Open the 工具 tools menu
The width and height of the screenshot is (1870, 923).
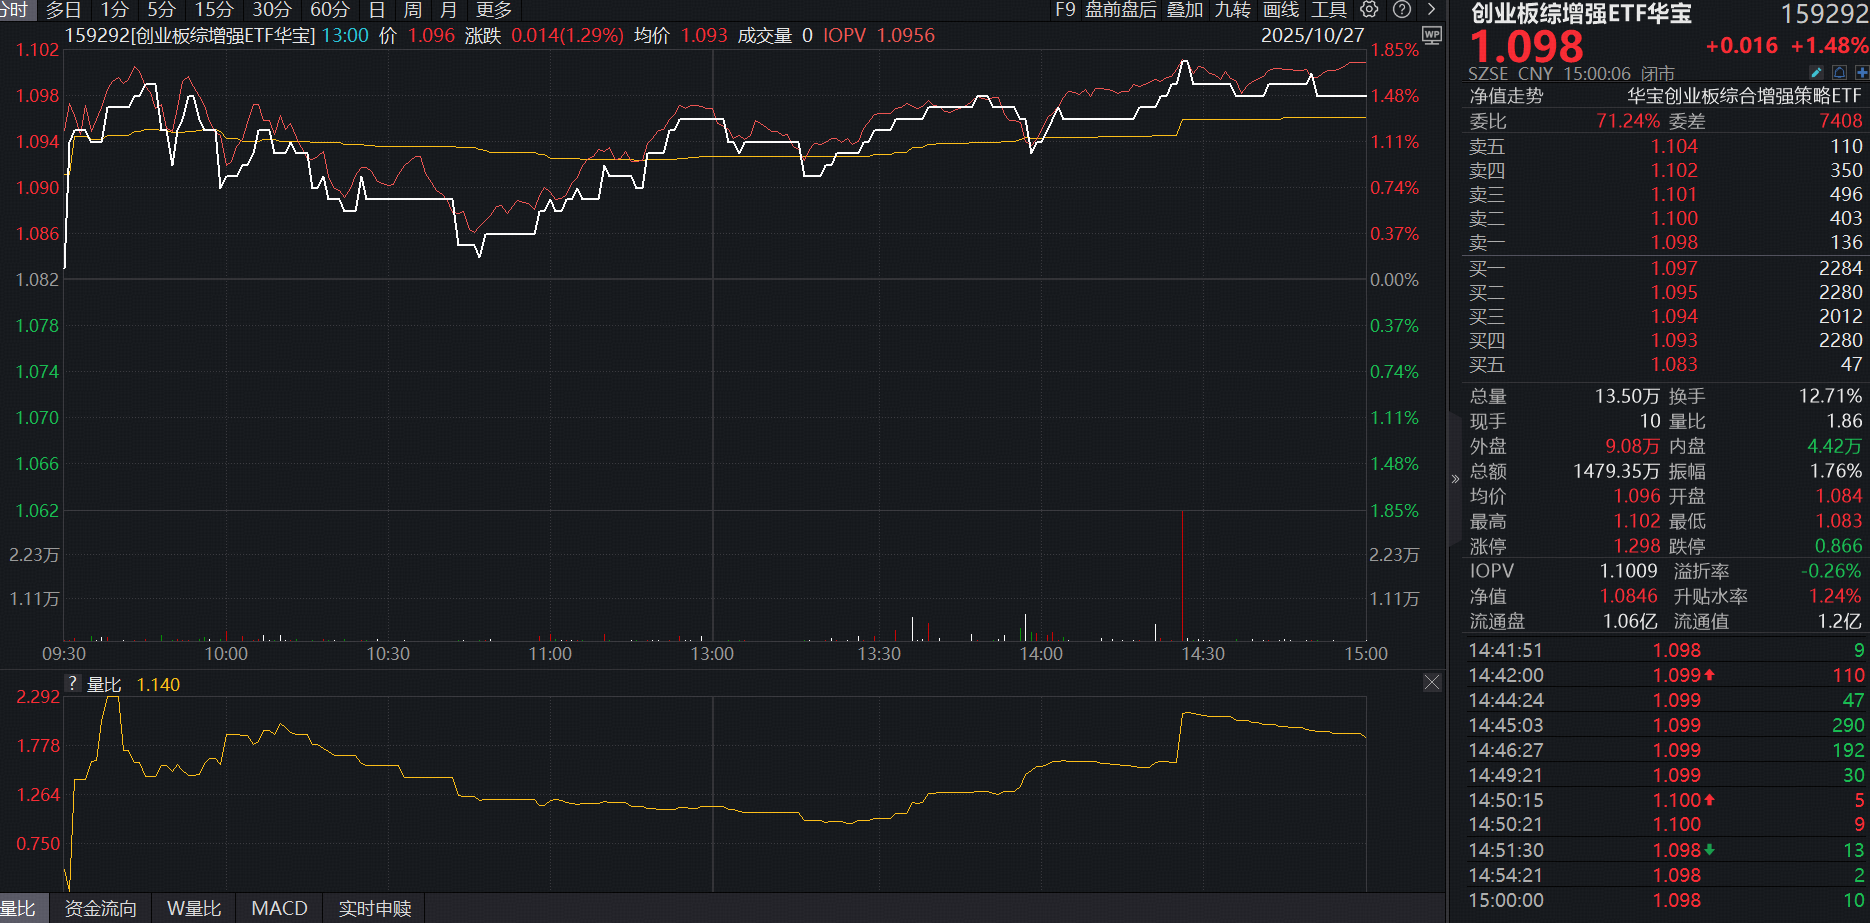(1329, 10)
